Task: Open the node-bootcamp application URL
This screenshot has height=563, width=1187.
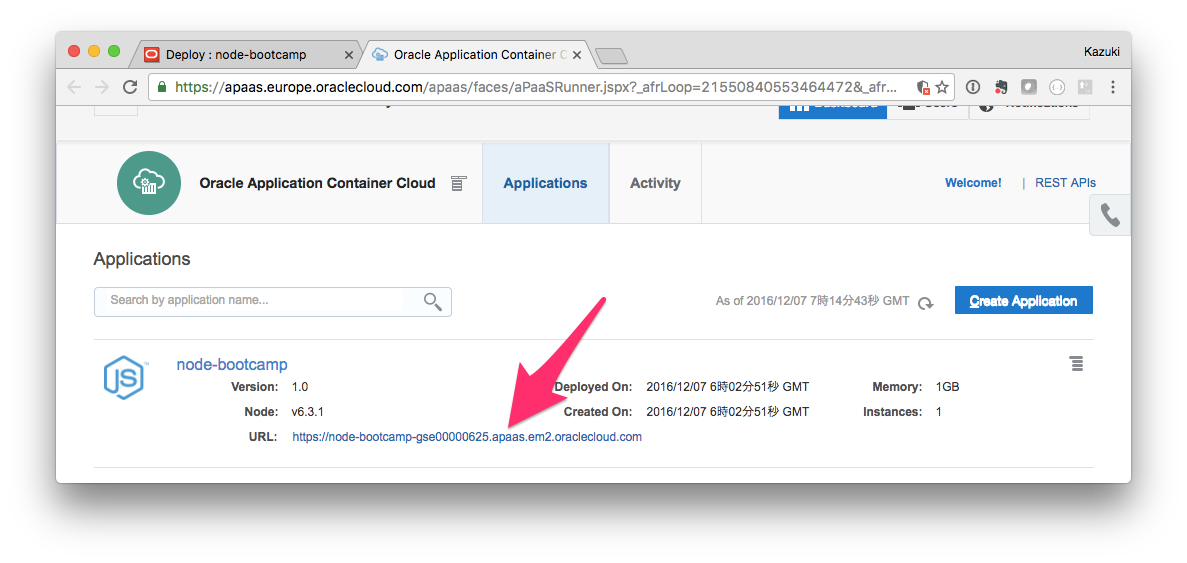Action: click(x=467, y=437)
